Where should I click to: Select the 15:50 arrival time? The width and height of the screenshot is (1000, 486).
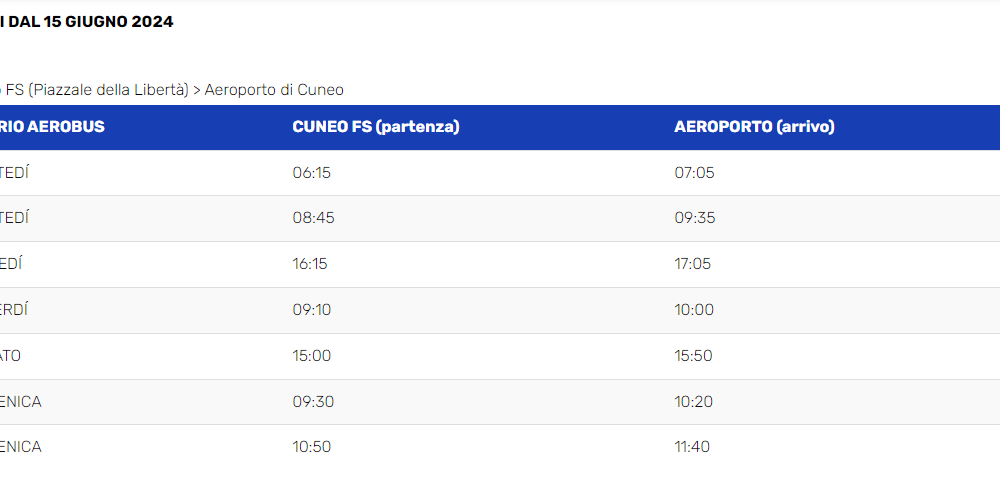coord(693,356)
